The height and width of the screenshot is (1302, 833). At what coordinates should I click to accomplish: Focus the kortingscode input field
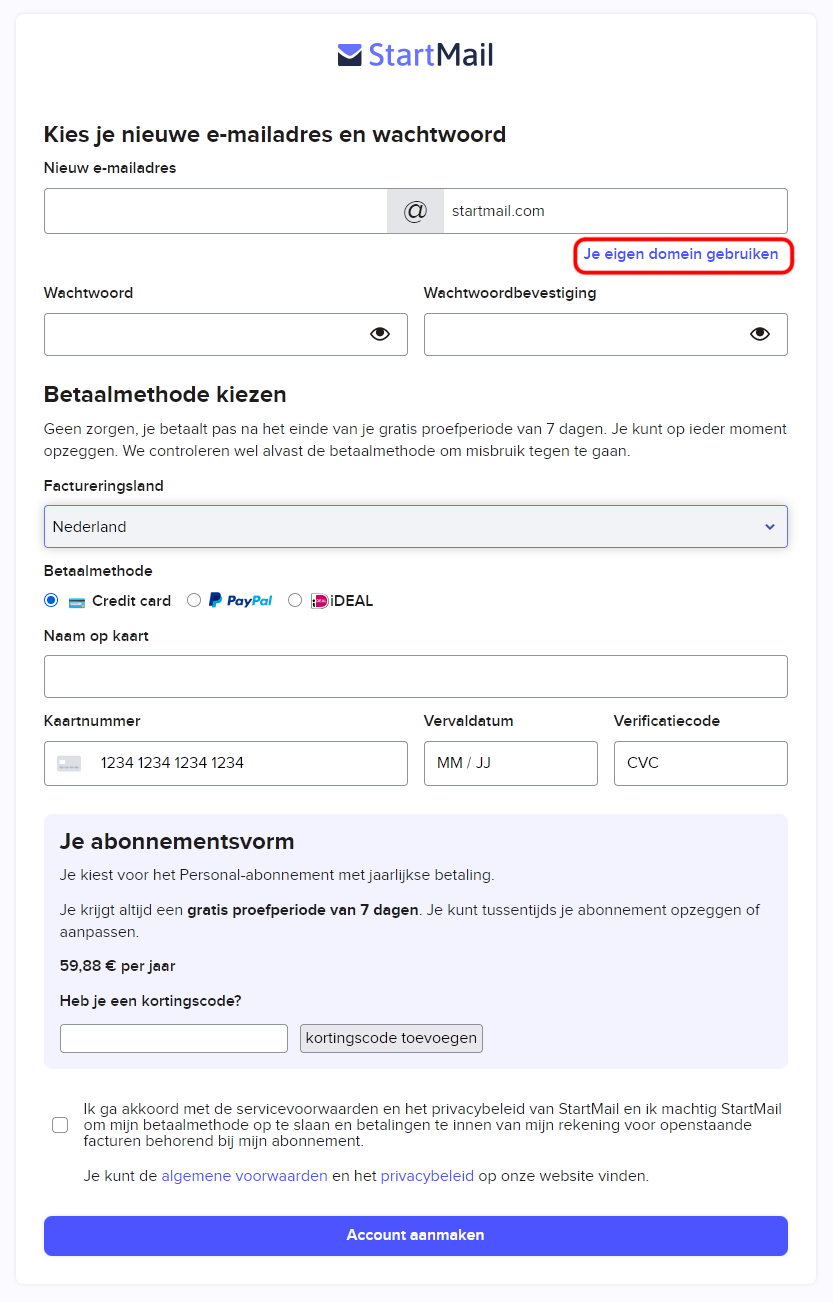174,1038
